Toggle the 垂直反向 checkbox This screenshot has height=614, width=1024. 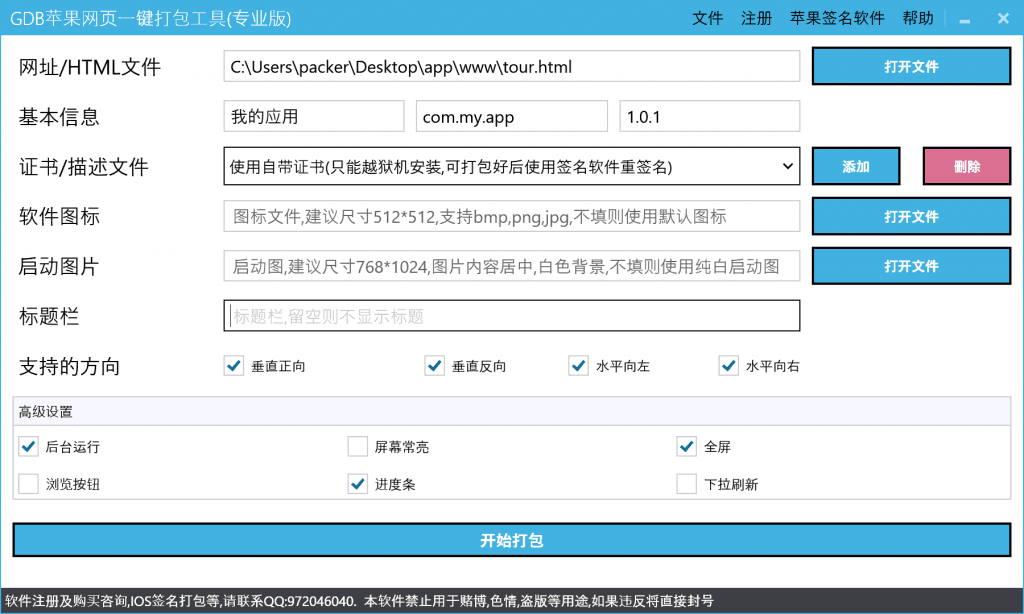coord(434,366)
